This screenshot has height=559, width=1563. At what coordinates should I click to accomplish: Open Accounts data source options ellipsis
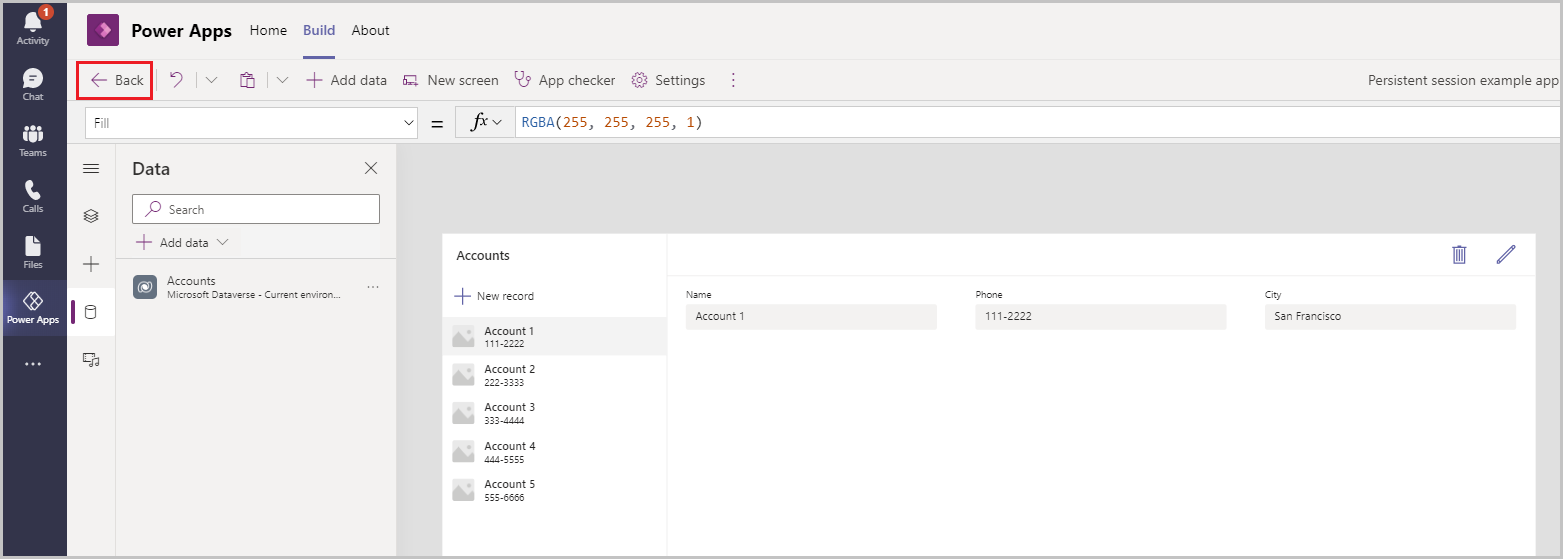click(373, 287)
